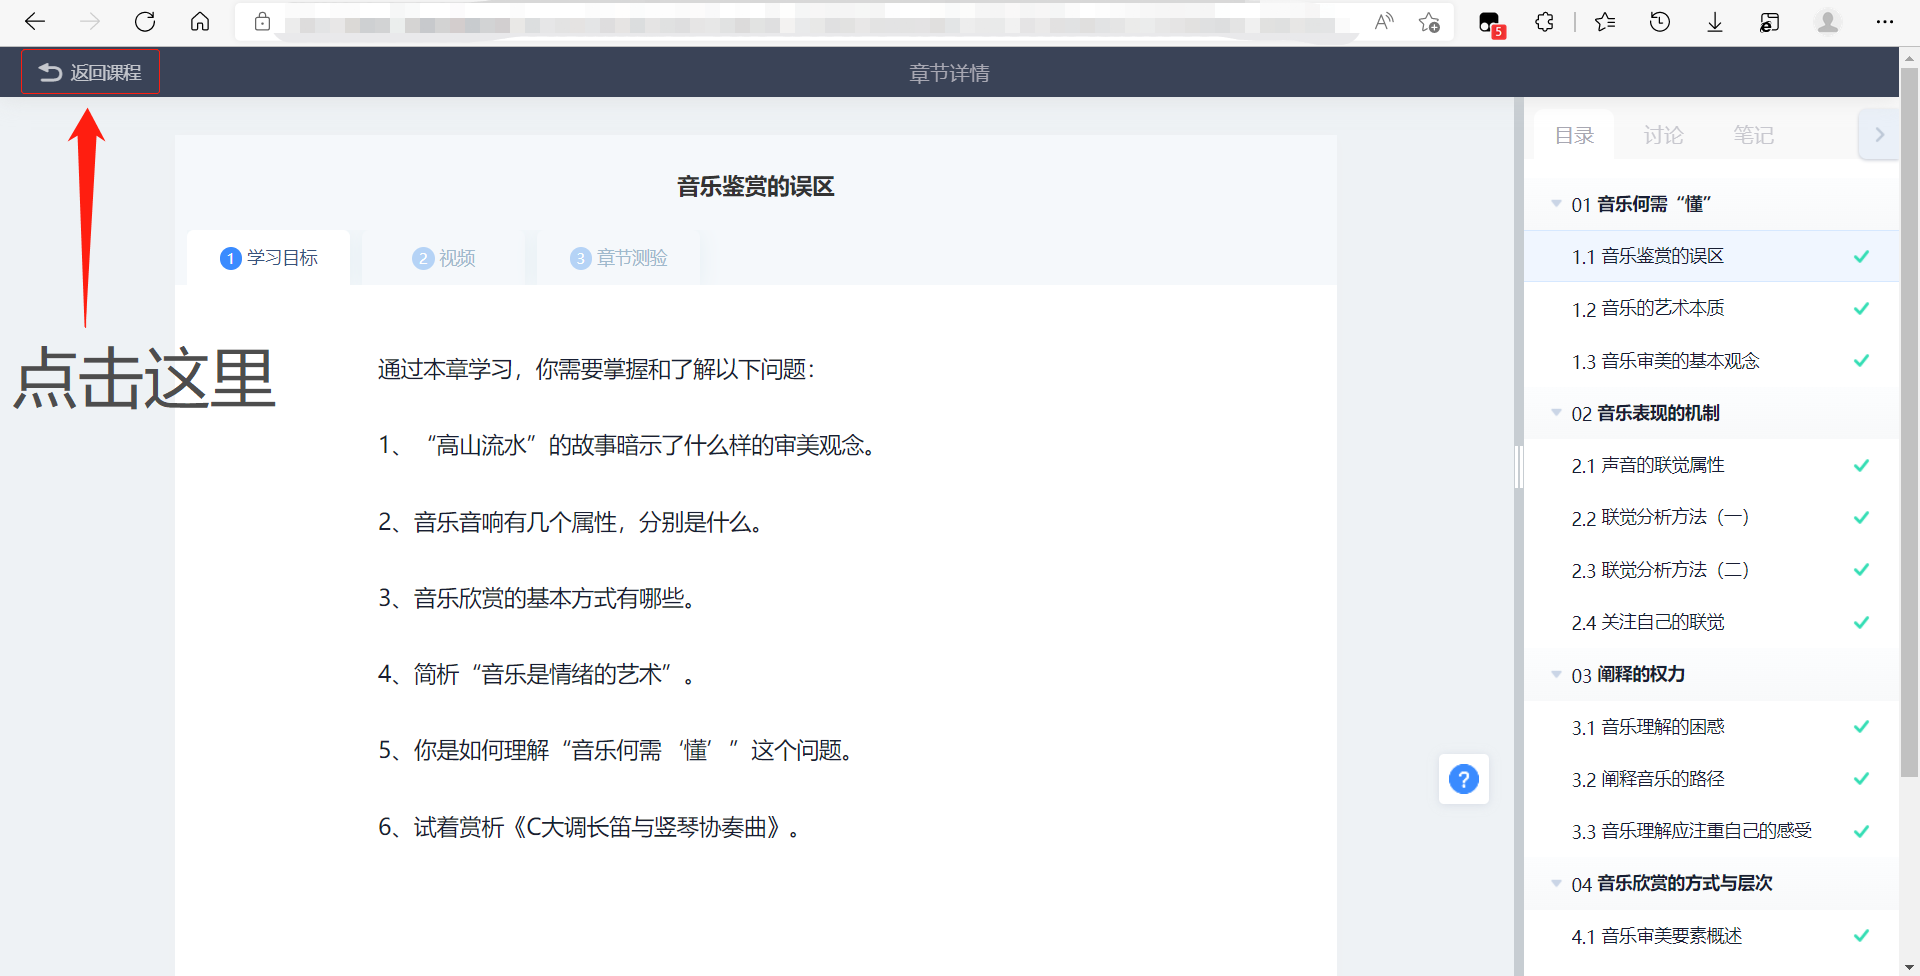Screen dimensions: 1920x976
Task: Click the blue help question icon
Action: (x=1464, y=779)
